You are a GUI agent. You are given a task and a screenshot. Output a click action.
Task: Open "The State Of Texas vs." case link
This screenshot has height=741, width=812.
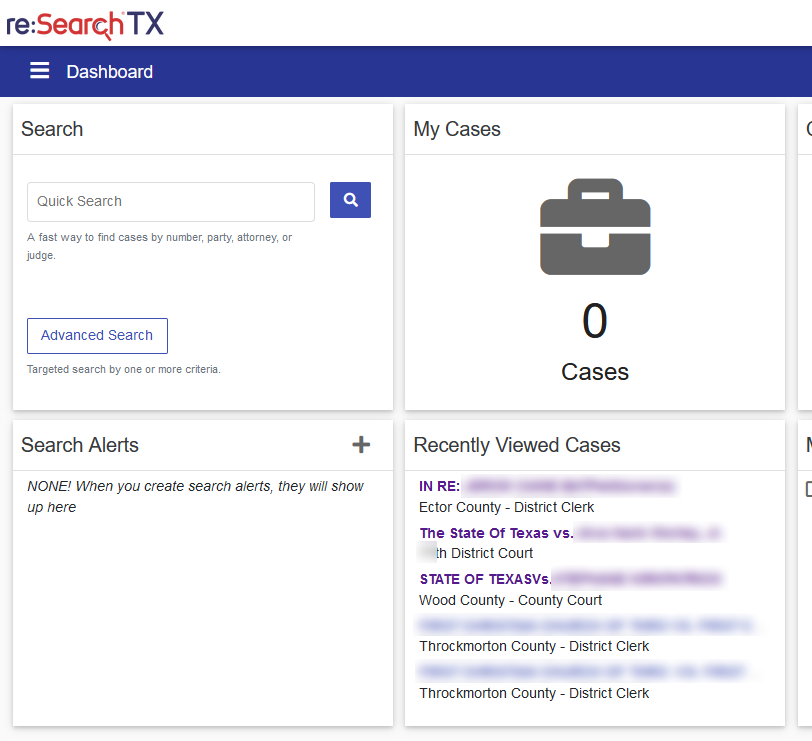[x=569, y=533]
